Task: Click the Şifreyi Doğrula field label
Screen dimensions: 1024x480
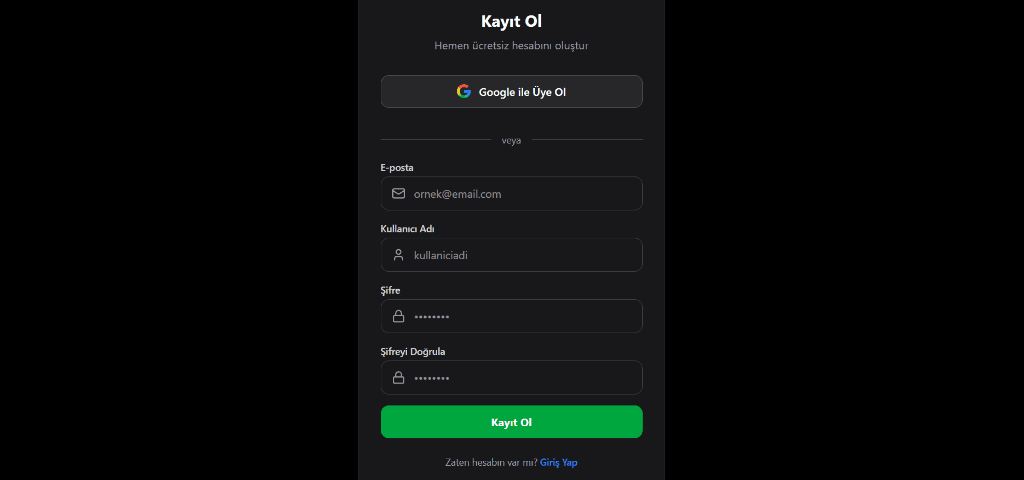Action: click(x=413, y=351)
